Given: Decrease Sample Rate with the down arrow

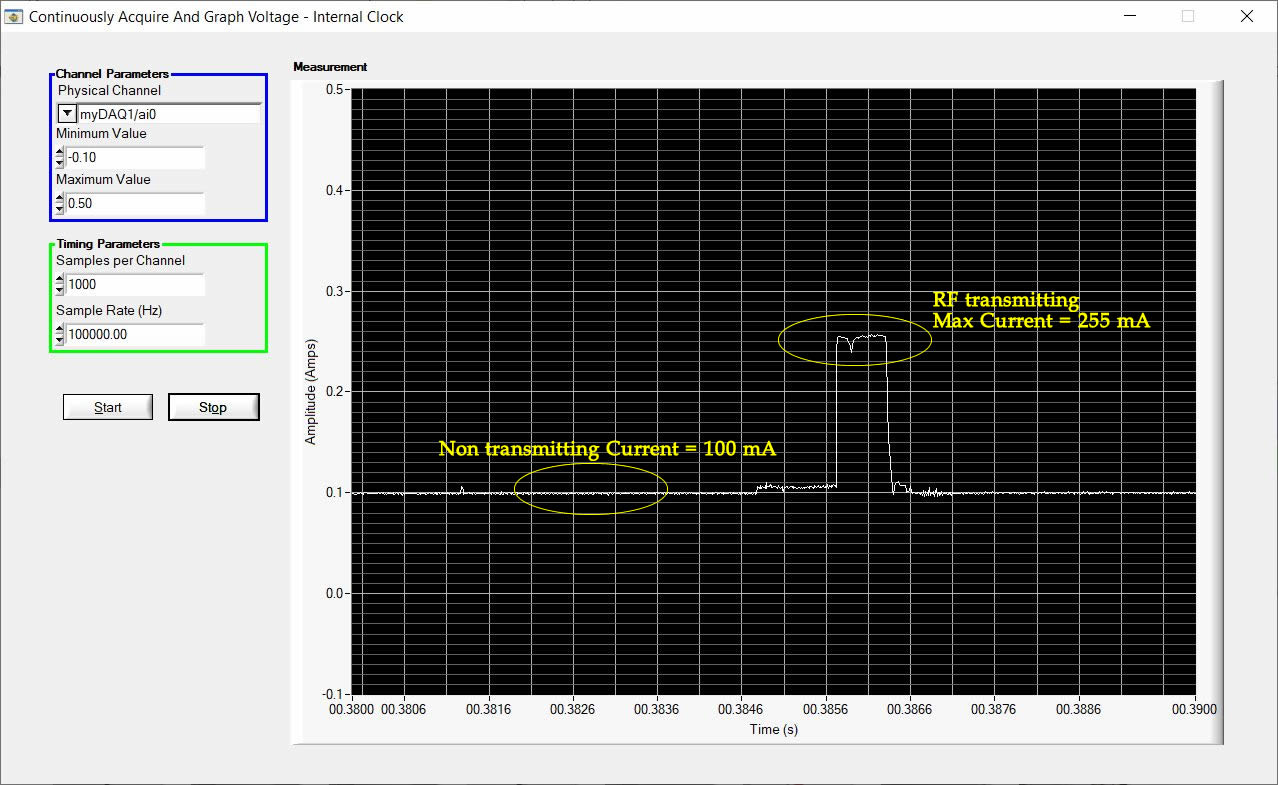Looking at the screenshot, I should point(58,339).
